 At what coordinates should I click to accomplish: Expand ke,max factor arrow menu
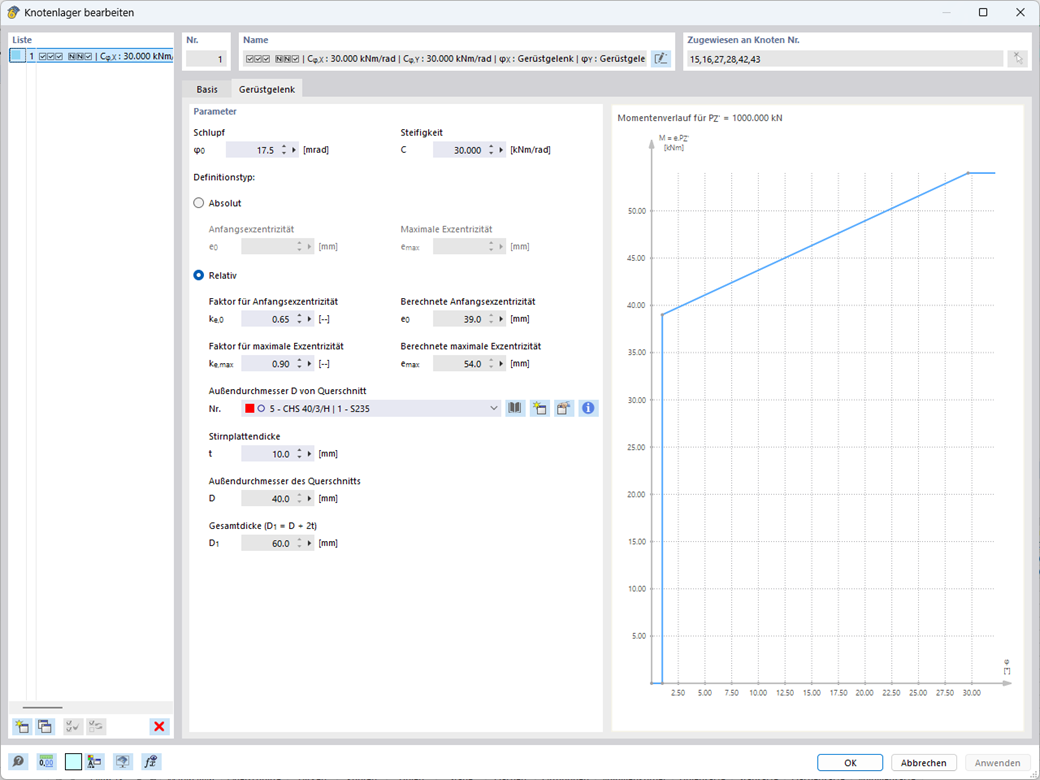click(x=310, y=363)
